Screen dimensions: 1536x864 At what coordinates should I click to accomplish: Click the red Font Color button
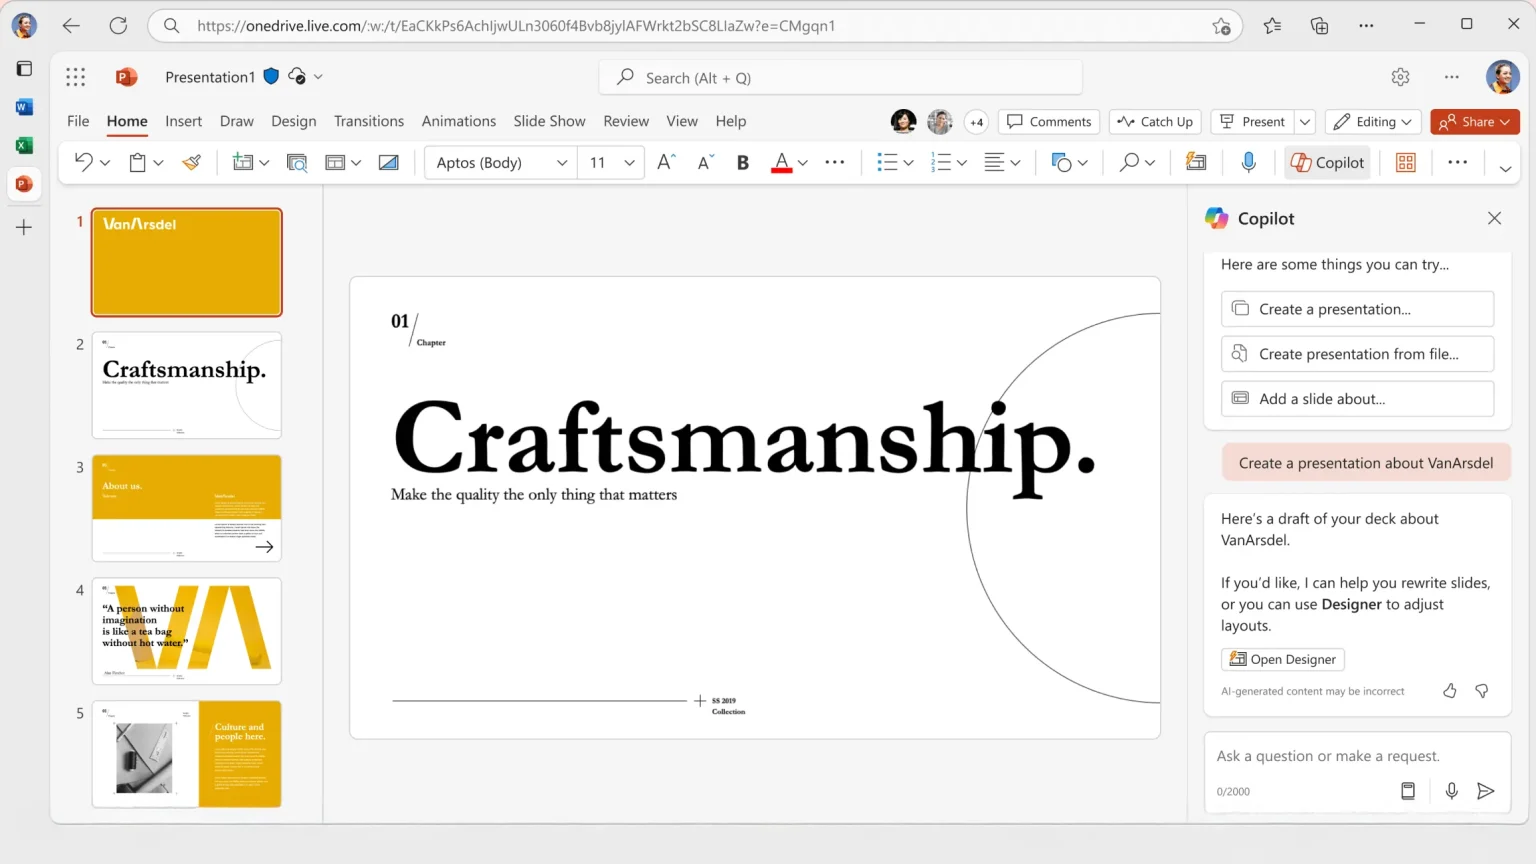tap(782, 163)
